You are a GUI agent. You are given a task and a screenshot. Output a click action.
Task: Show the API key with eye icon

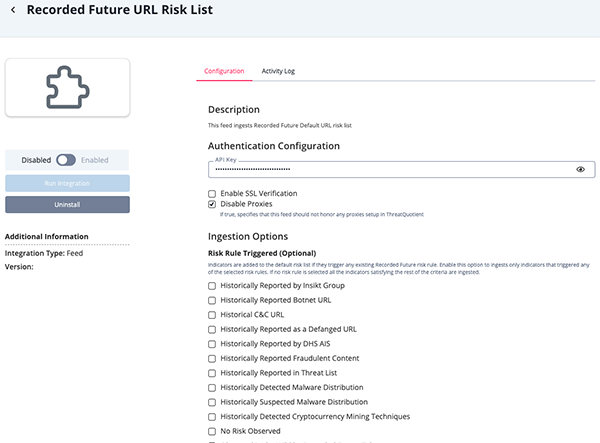tap(580, 170)
